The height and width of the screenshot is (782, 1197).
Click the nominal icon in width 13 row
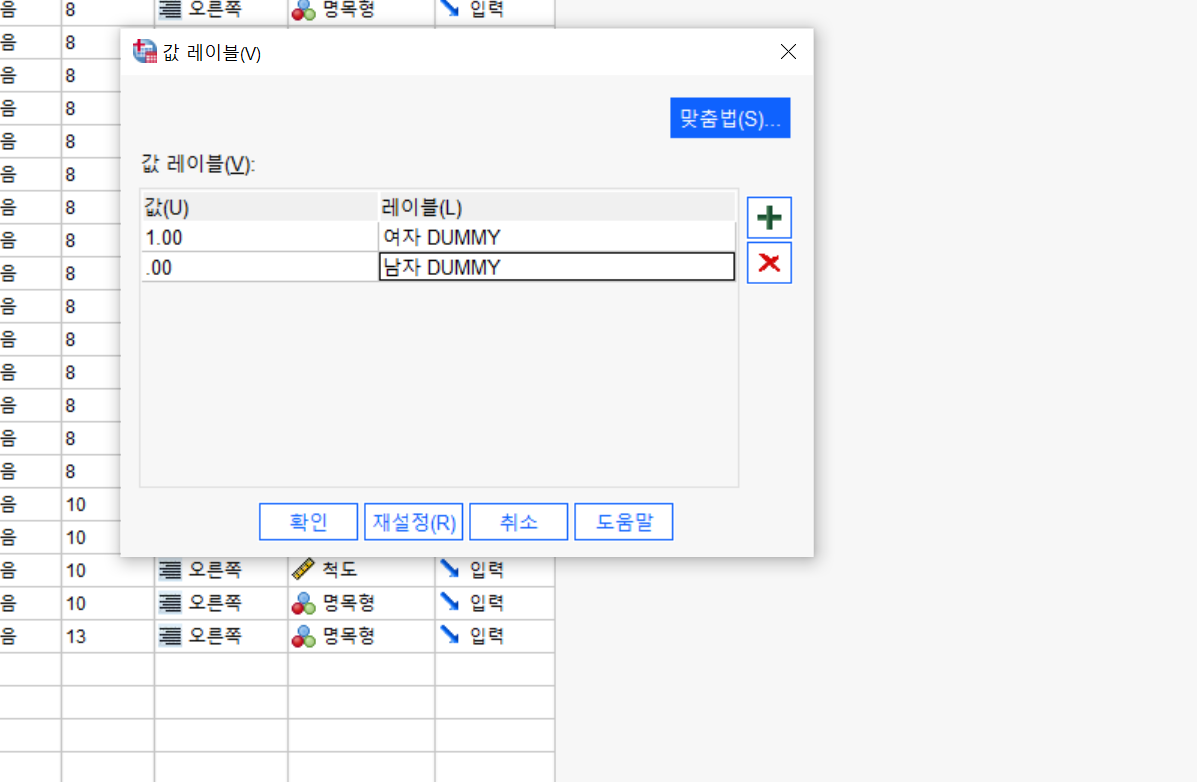tap(304, 636)
